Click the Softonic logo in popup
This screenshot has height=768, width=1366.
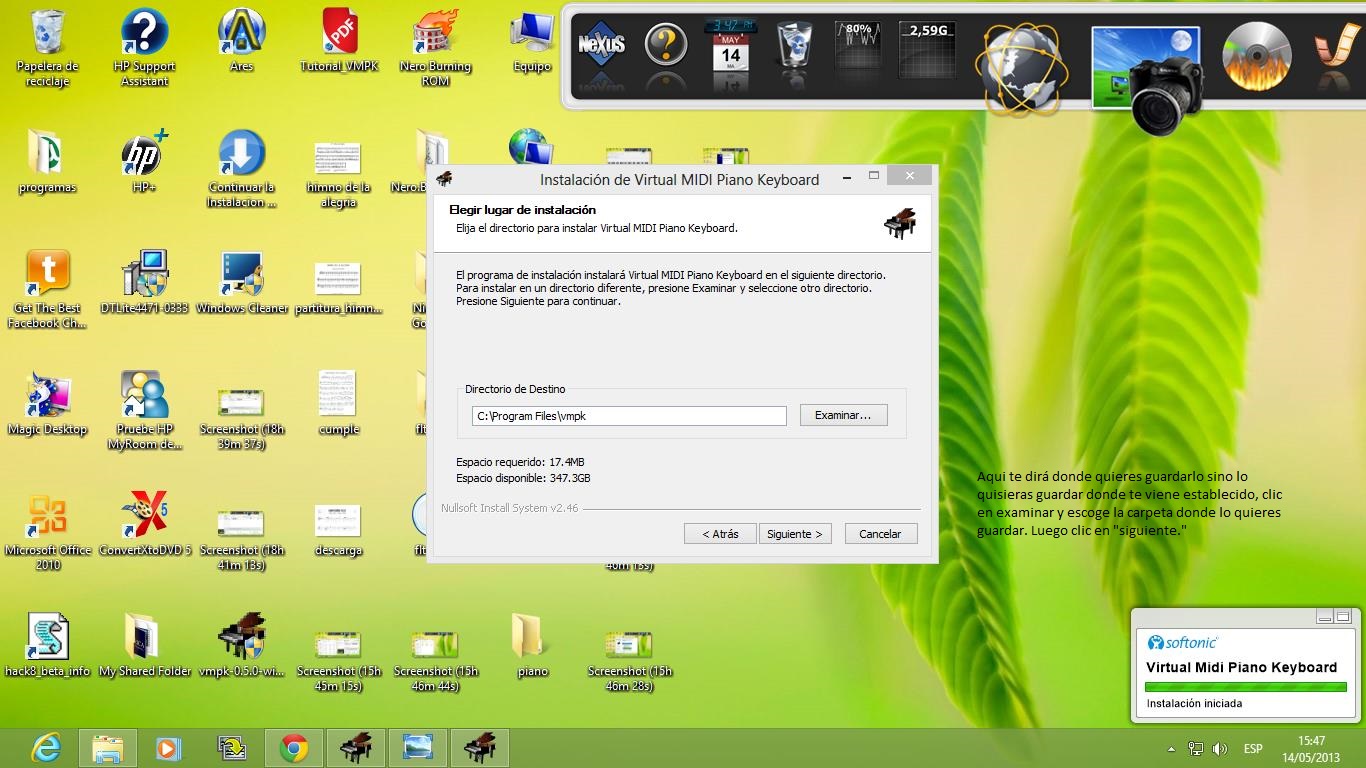pyautogui.click(x=1183, y=643)
